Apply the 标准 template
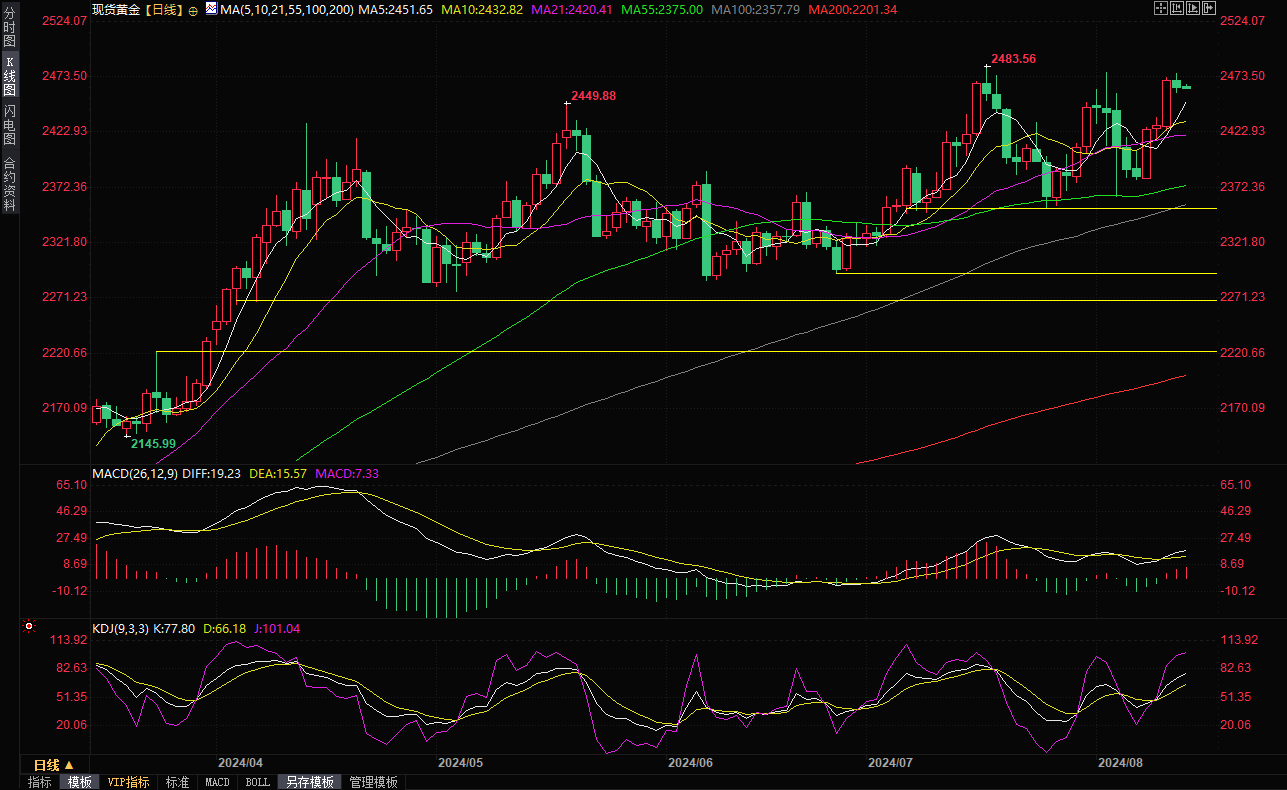Viewport: 1287px width, 790px height. pyautogui.click(x=177, y=782)
